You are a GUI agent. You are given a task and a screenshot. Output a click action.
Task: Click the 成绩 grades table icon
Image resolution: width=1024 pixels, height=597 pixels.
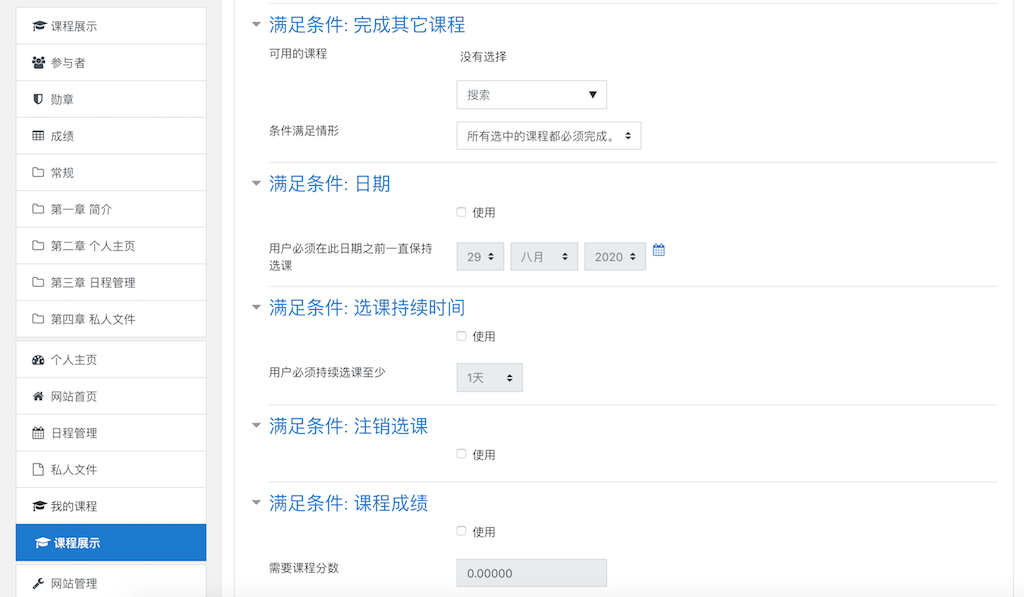tap(39, 136)
